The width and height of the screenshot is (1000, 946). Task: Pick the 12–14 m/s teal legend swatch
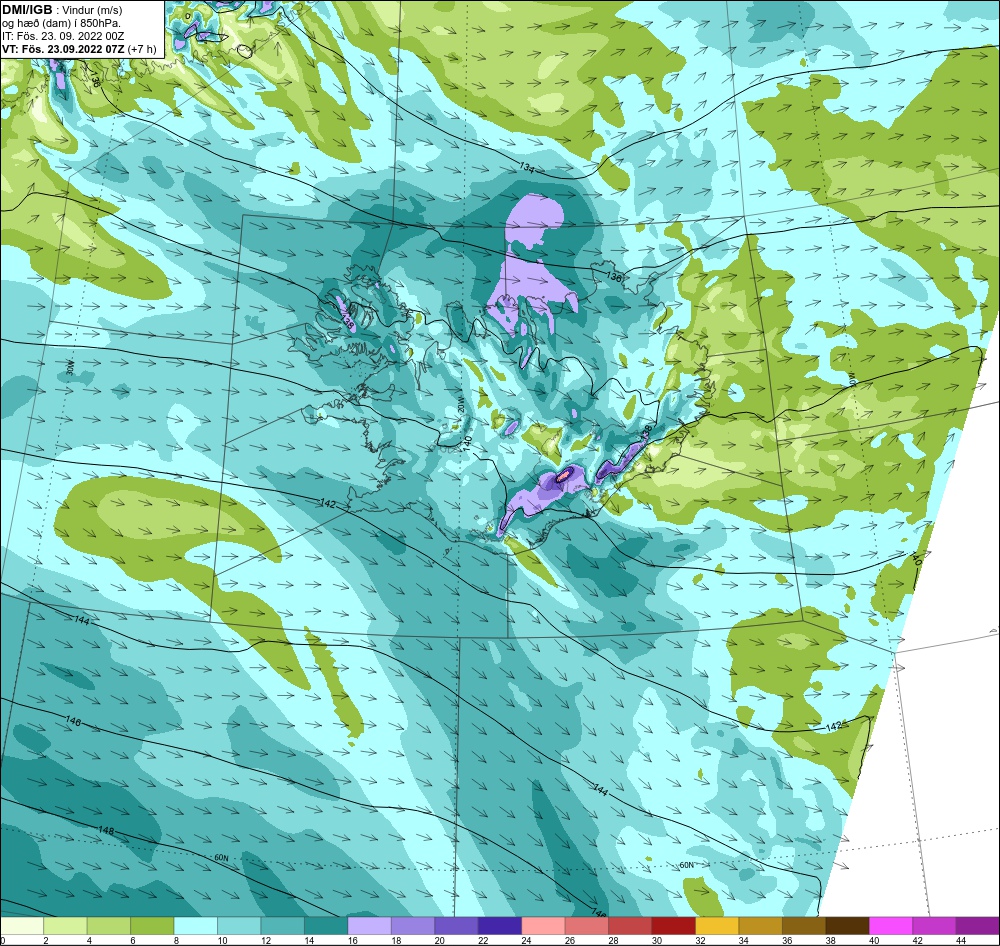coord(283,926)
